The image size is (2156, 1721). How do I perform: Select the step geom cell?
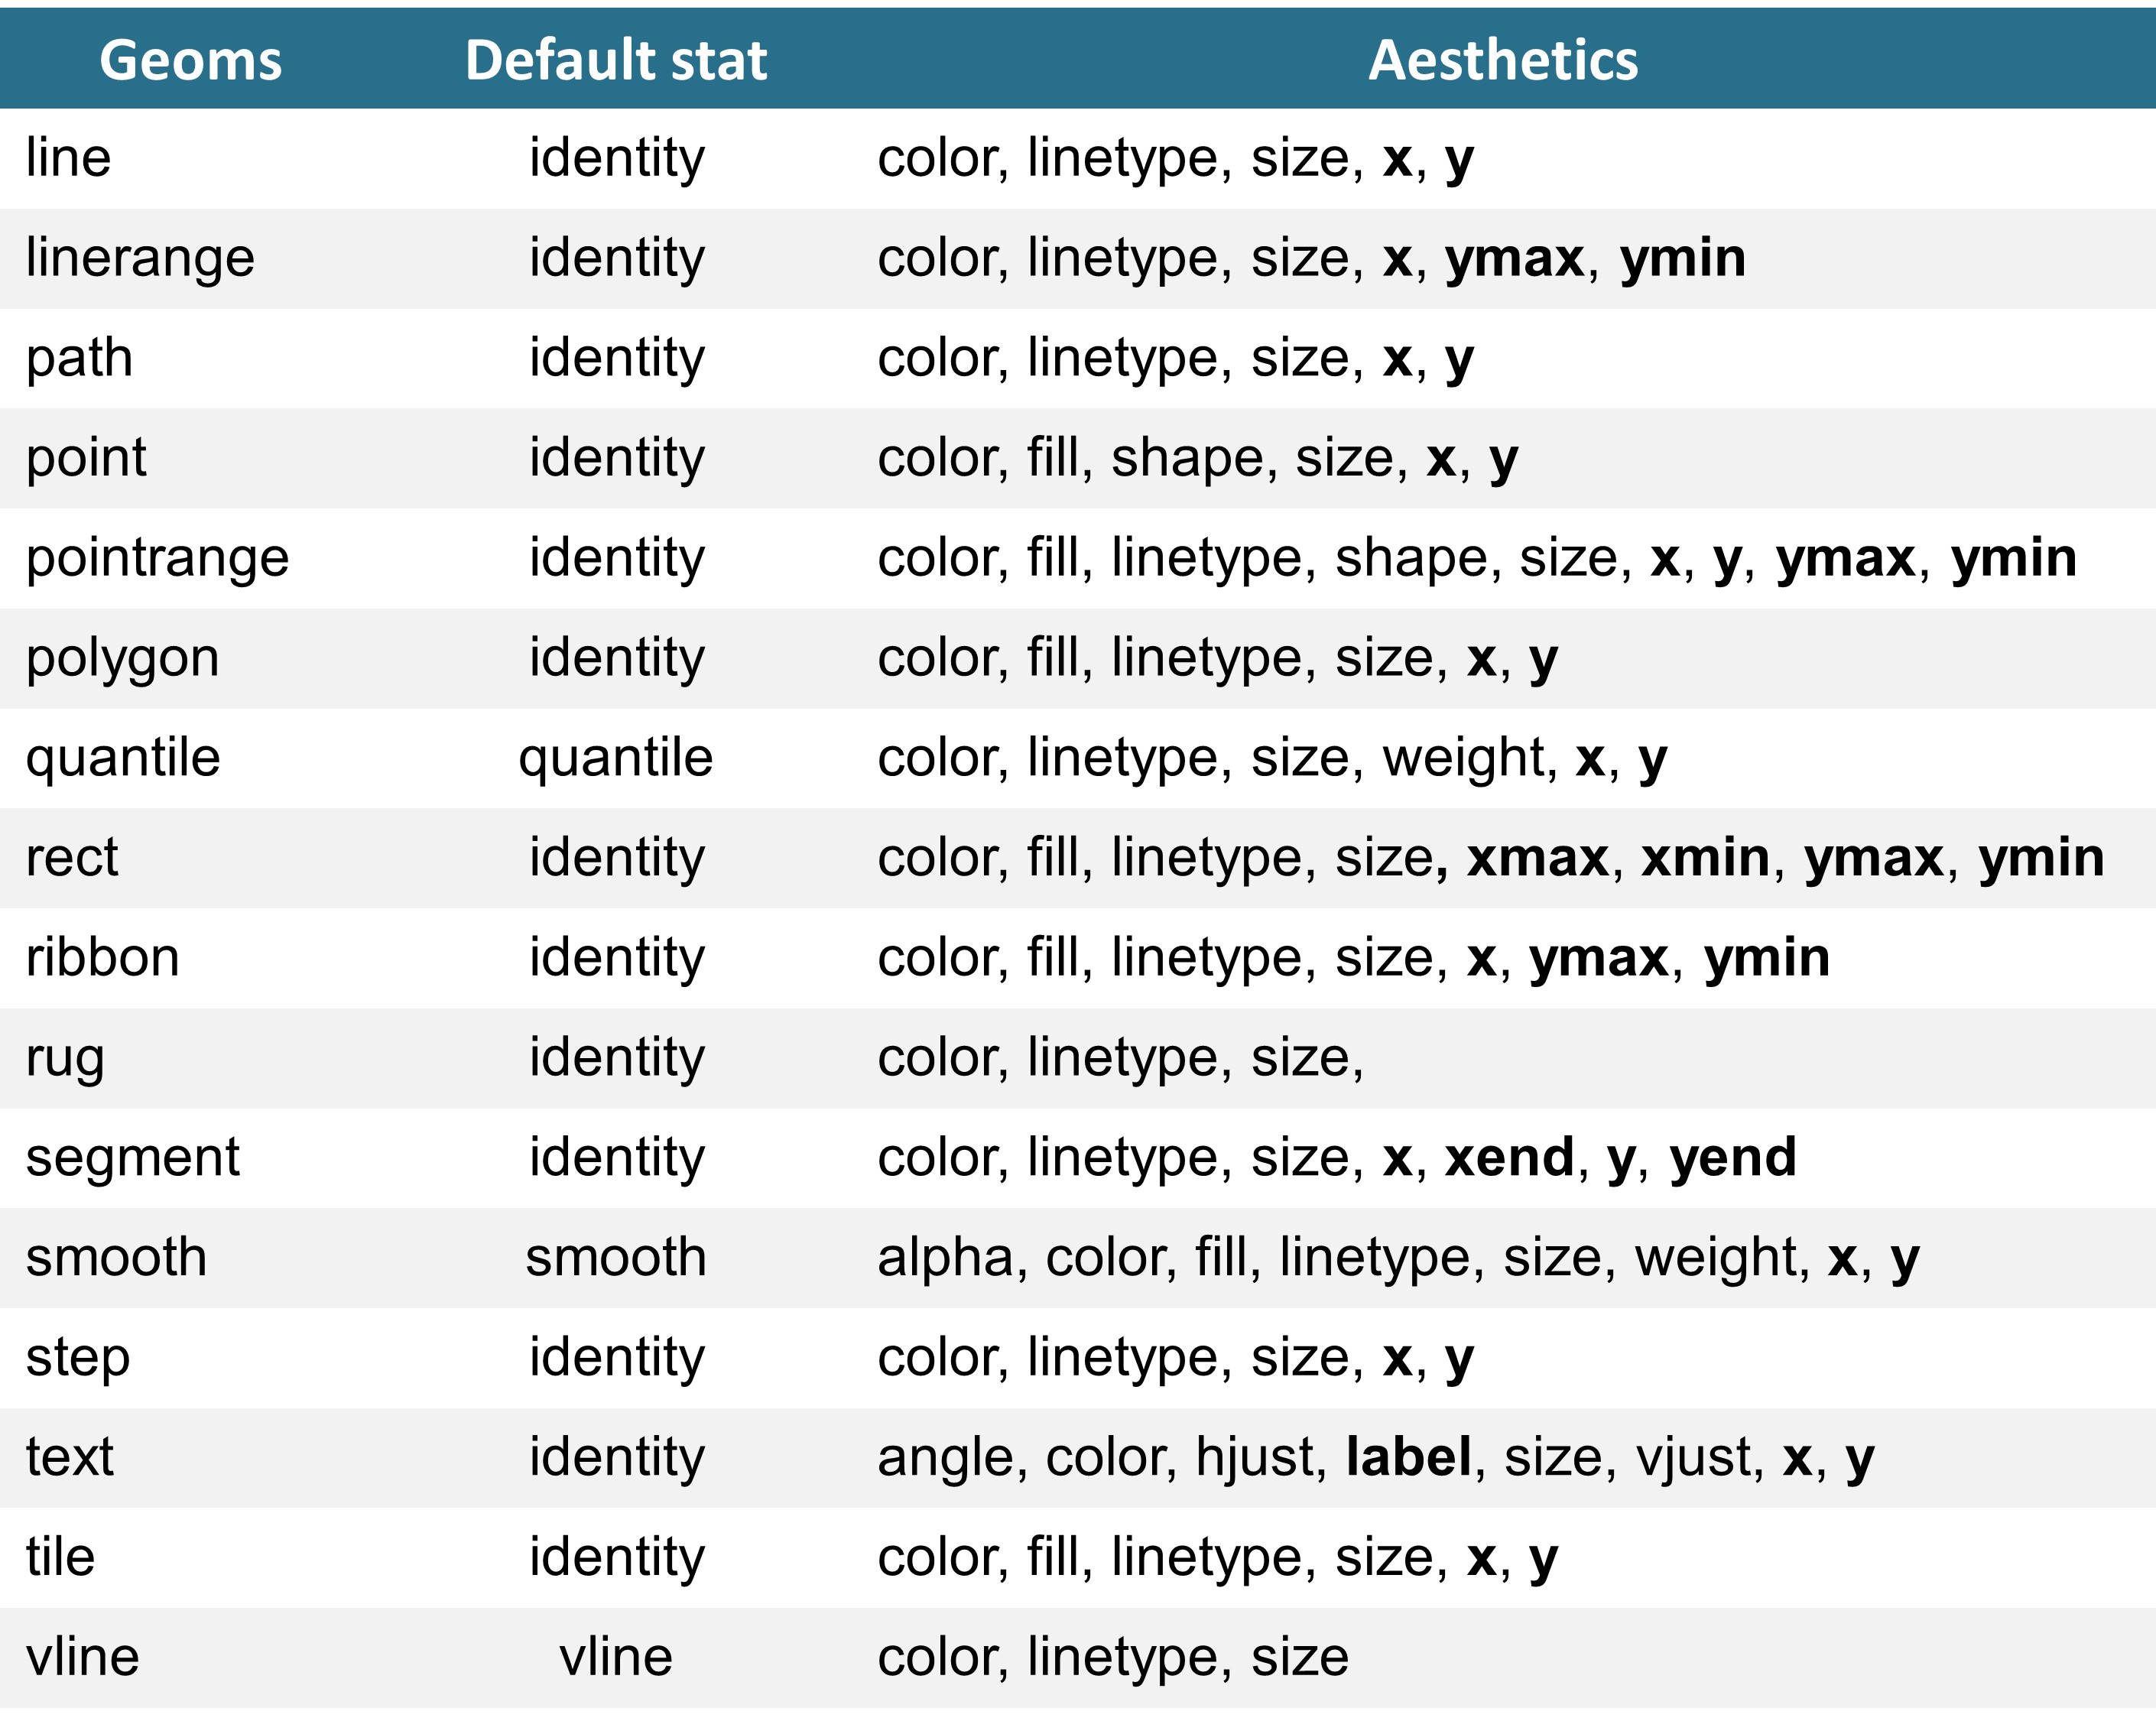click(78, 1358)
